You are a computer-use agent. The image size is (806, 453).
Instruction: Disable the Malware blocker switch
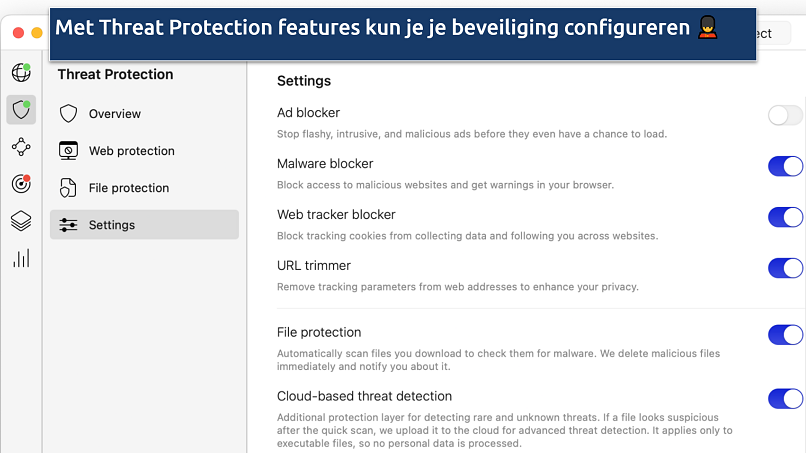(785, 166)
